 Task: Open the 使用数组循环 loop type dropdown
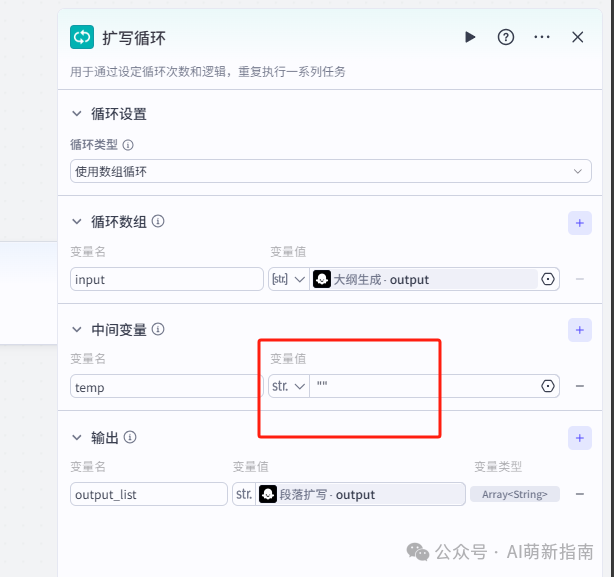tap(330, 171)
